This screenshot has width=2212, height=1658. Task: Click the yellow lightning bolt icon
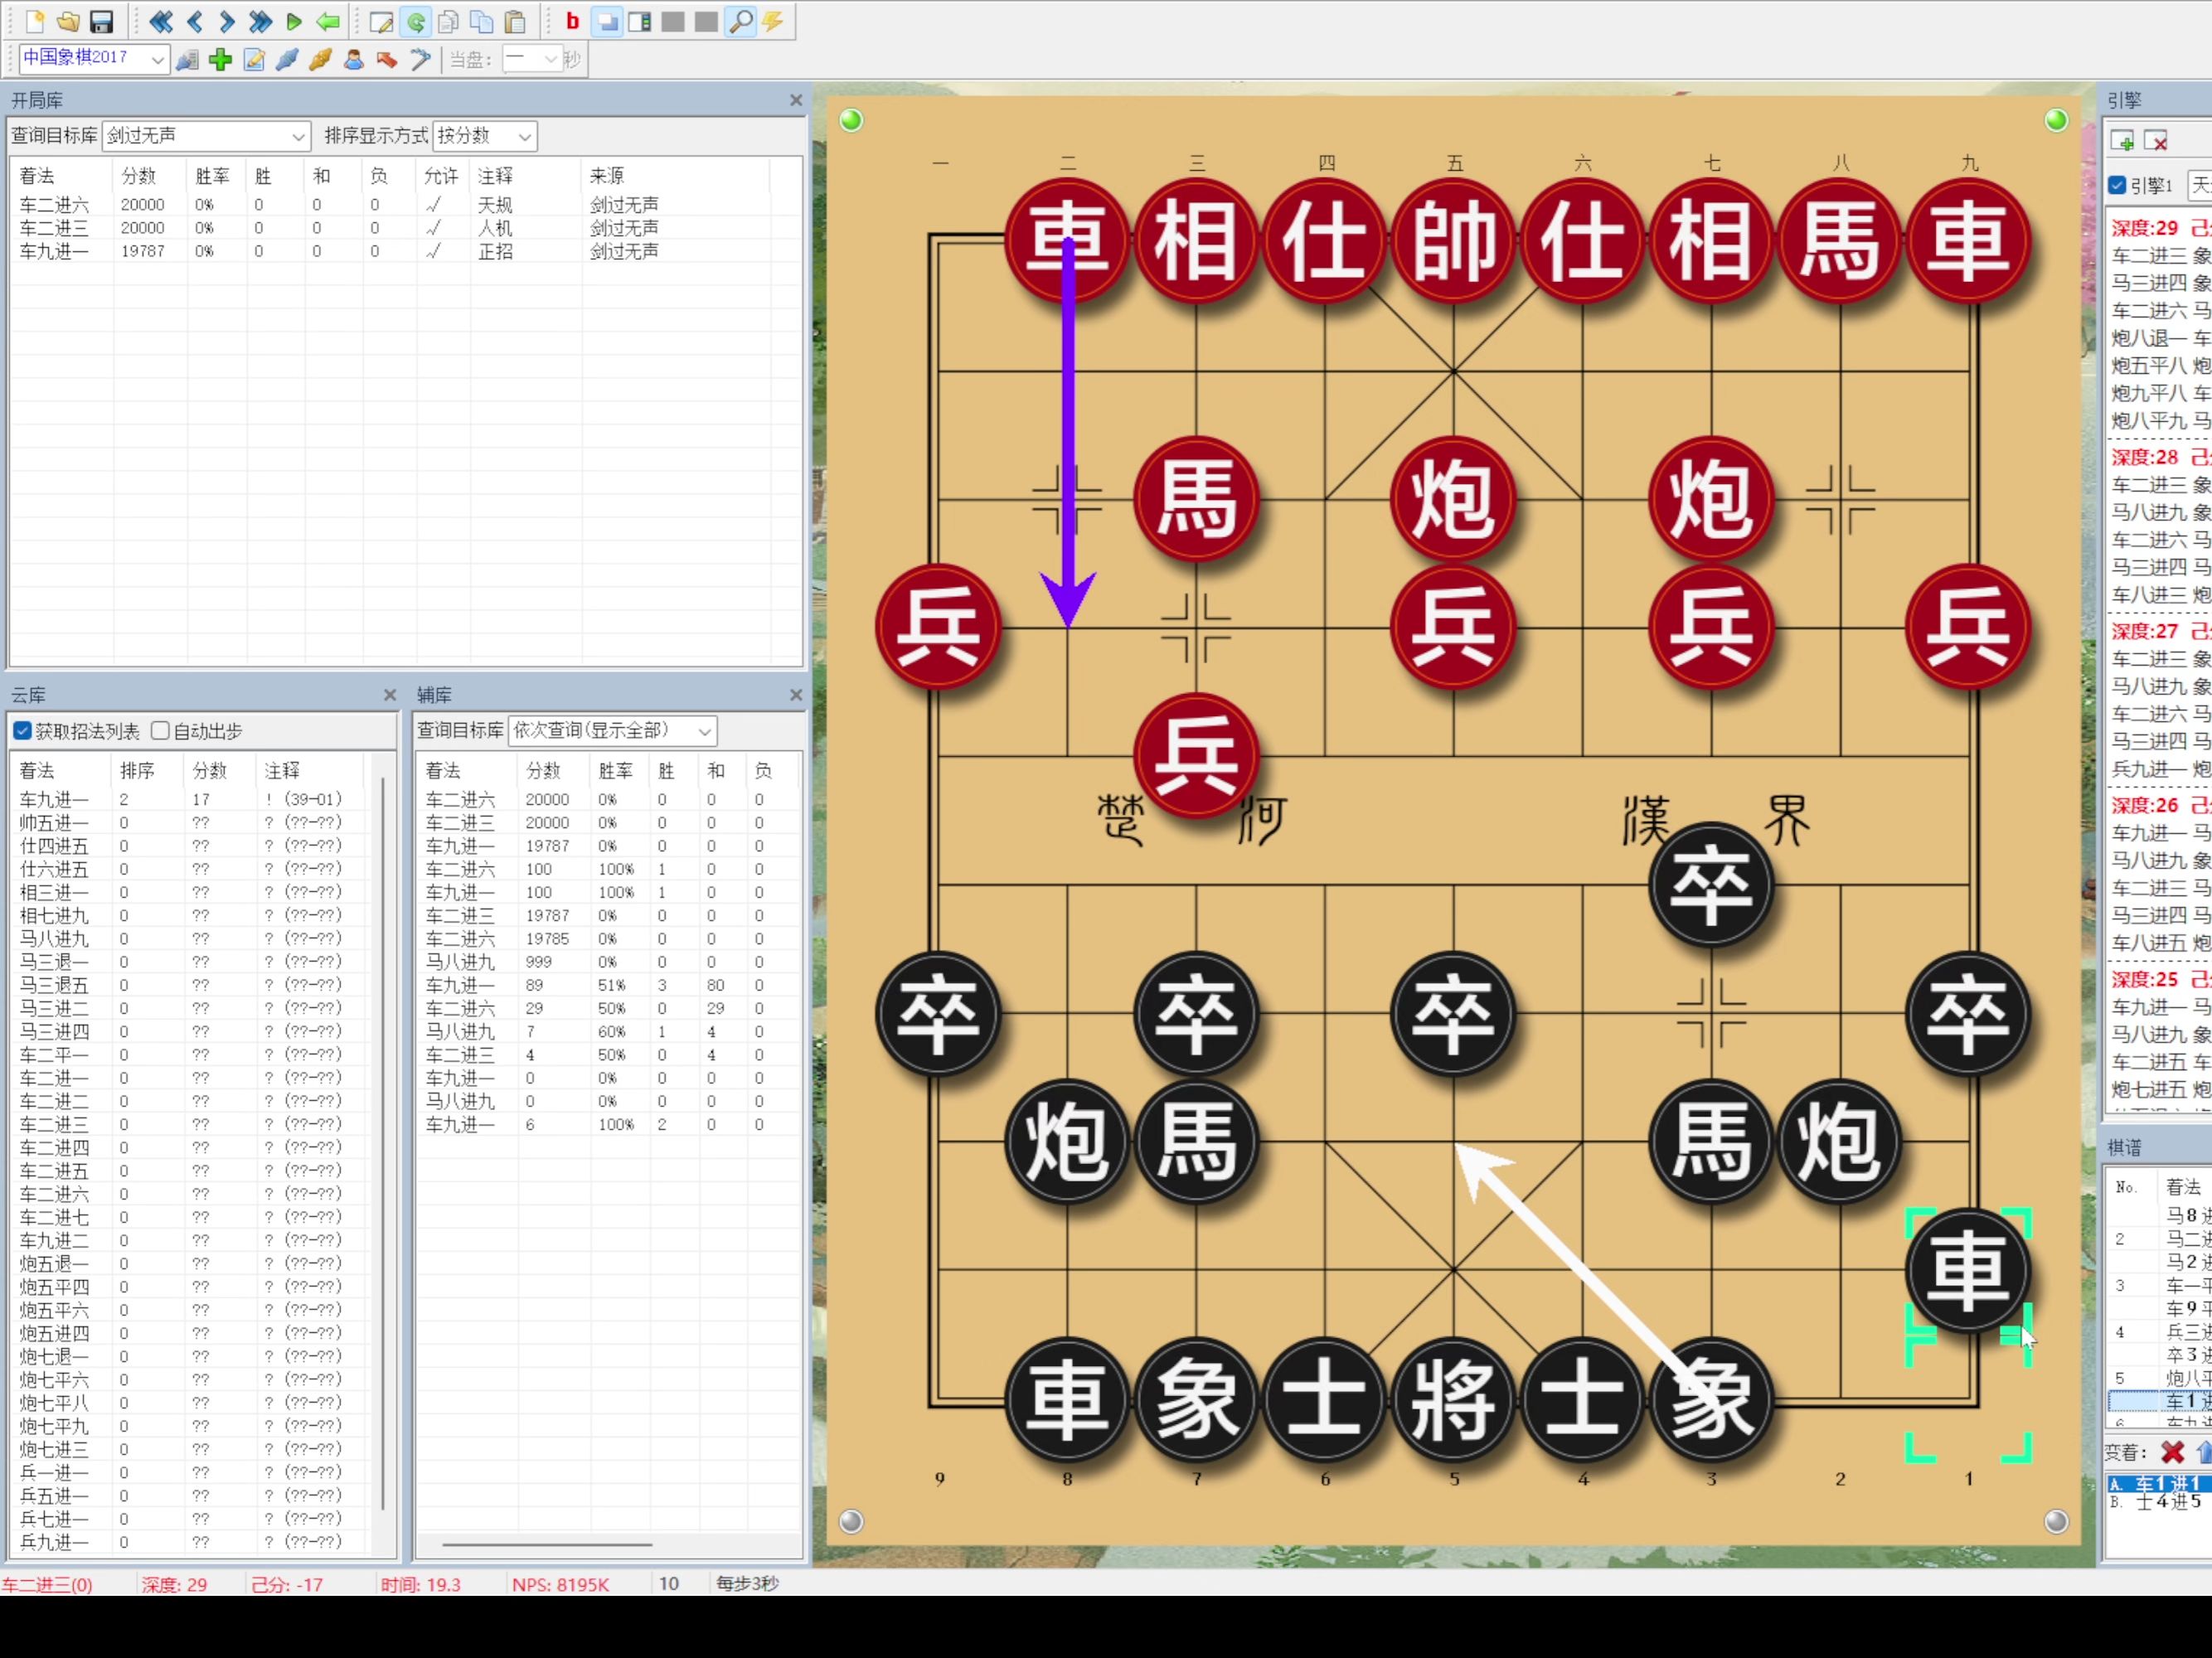click(x=773, y=21)
